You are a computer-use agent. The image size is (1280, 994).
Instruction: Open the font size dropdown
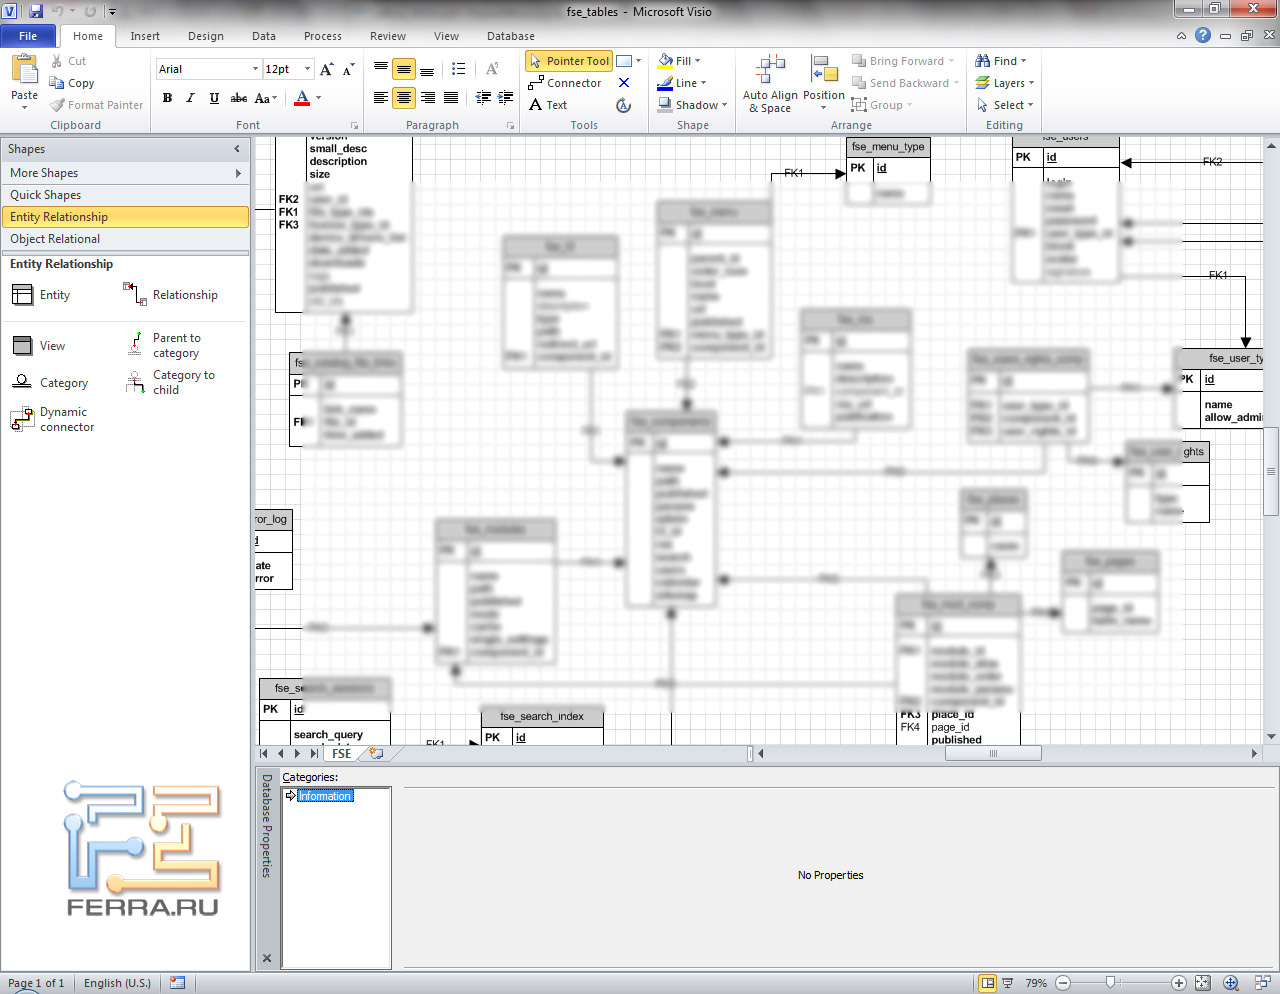307,69
